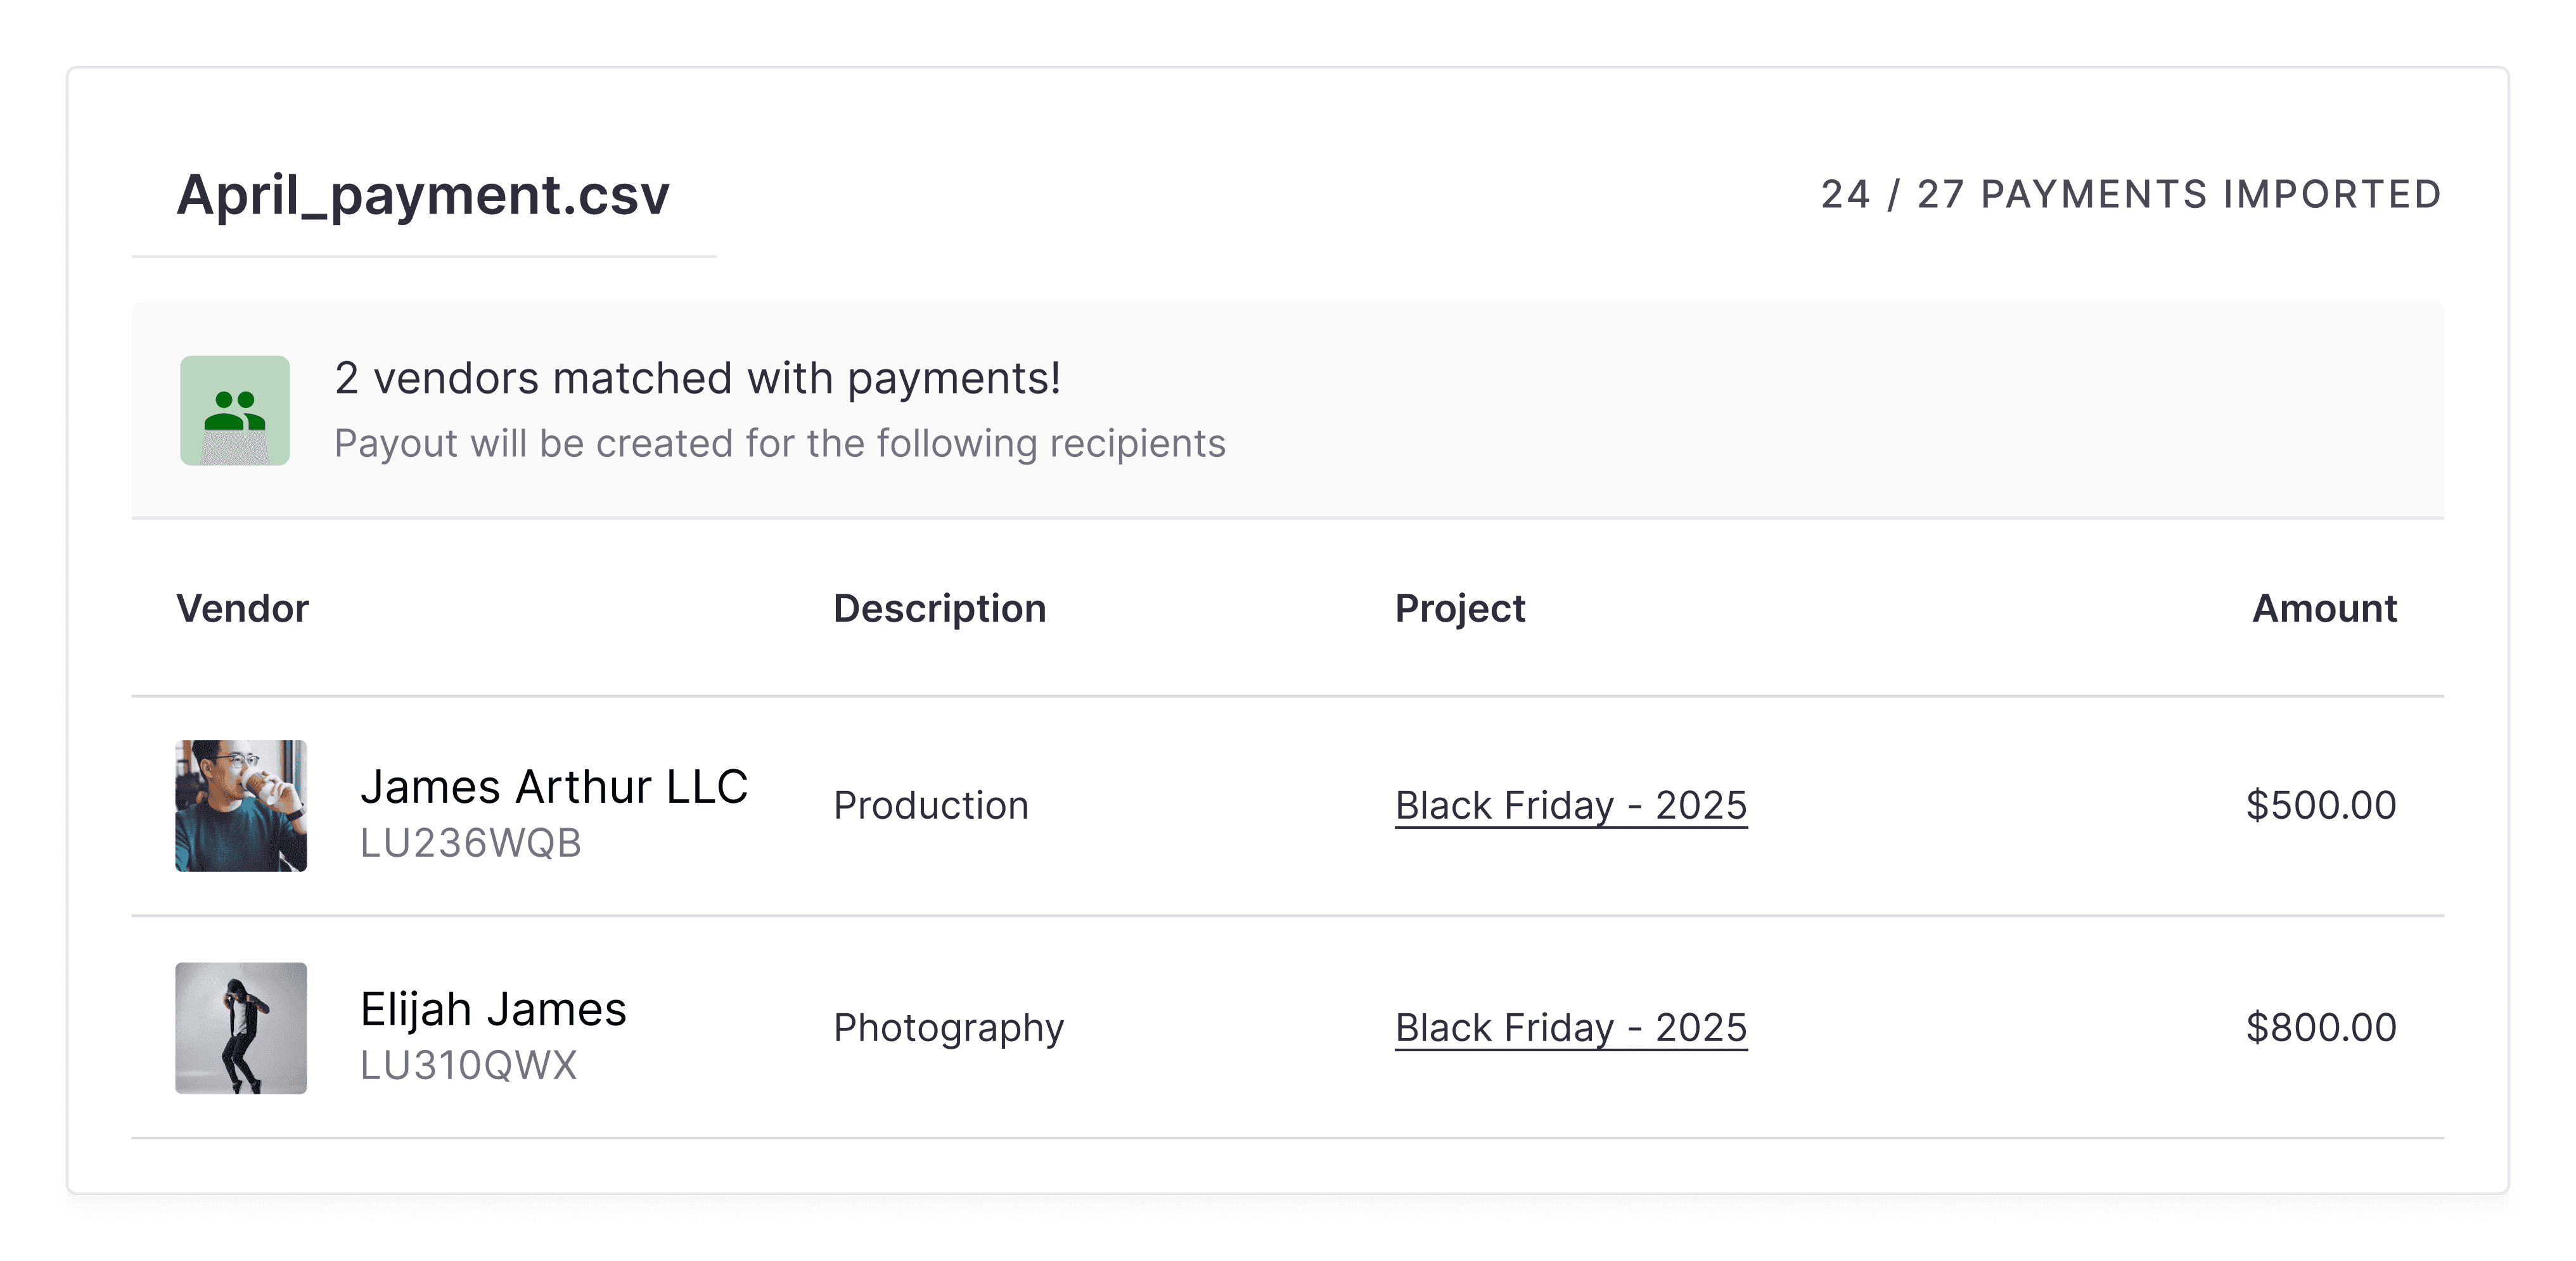Viewport: 2576px width, 1261px height.
Task: Select the April_payment.csv tab title
Action: click(423, 194)
